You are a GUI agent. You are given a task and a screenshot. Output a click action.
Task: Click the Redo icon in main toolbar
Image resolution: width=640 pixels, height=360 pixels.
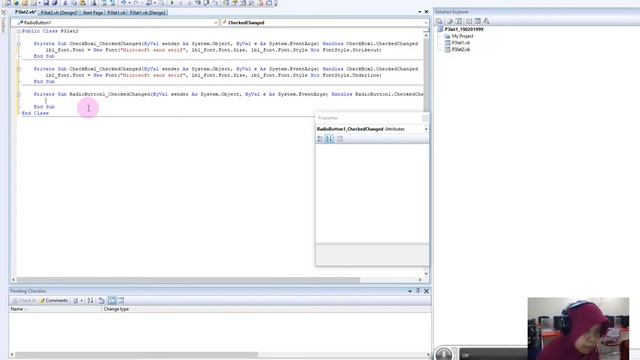pyautogui.click(x=136, y=3)
